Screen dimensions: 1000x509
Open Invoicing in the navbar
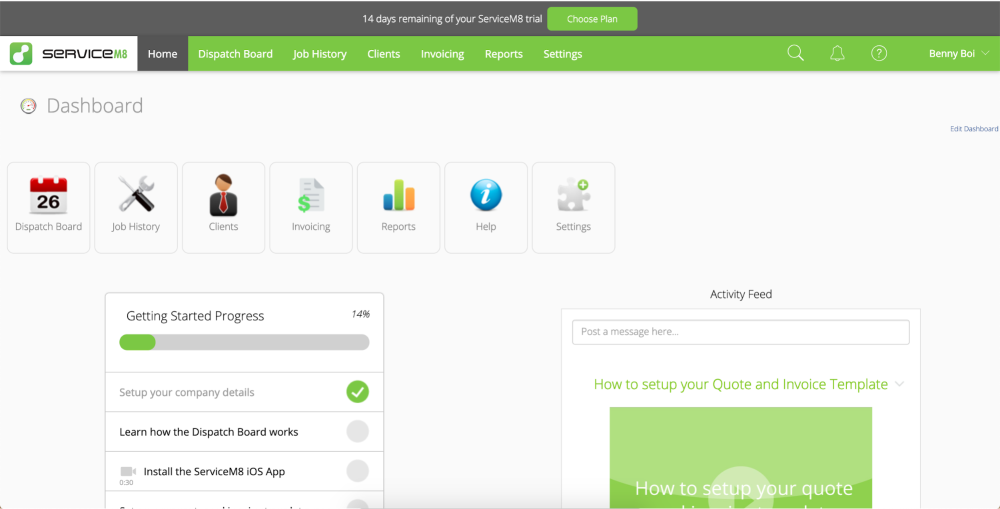pos(443,54)
